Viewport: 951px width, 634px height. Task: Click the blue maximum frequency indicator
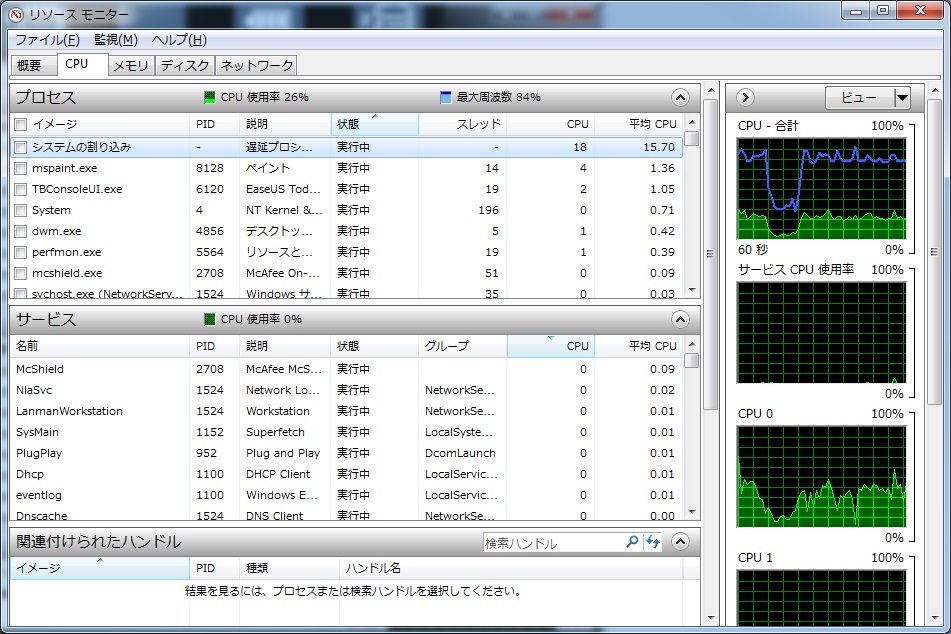pos(445,97)
